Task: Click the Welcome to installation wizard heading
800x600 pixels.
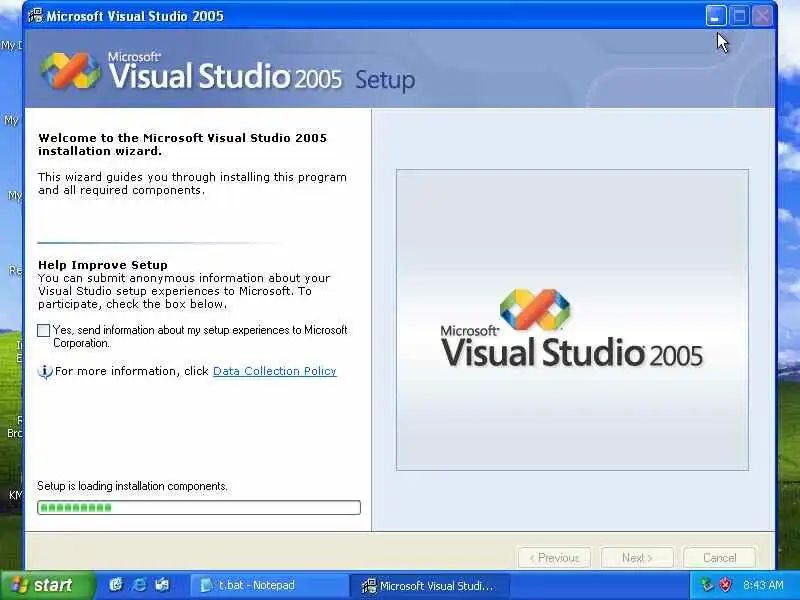Action: (182, 144)
